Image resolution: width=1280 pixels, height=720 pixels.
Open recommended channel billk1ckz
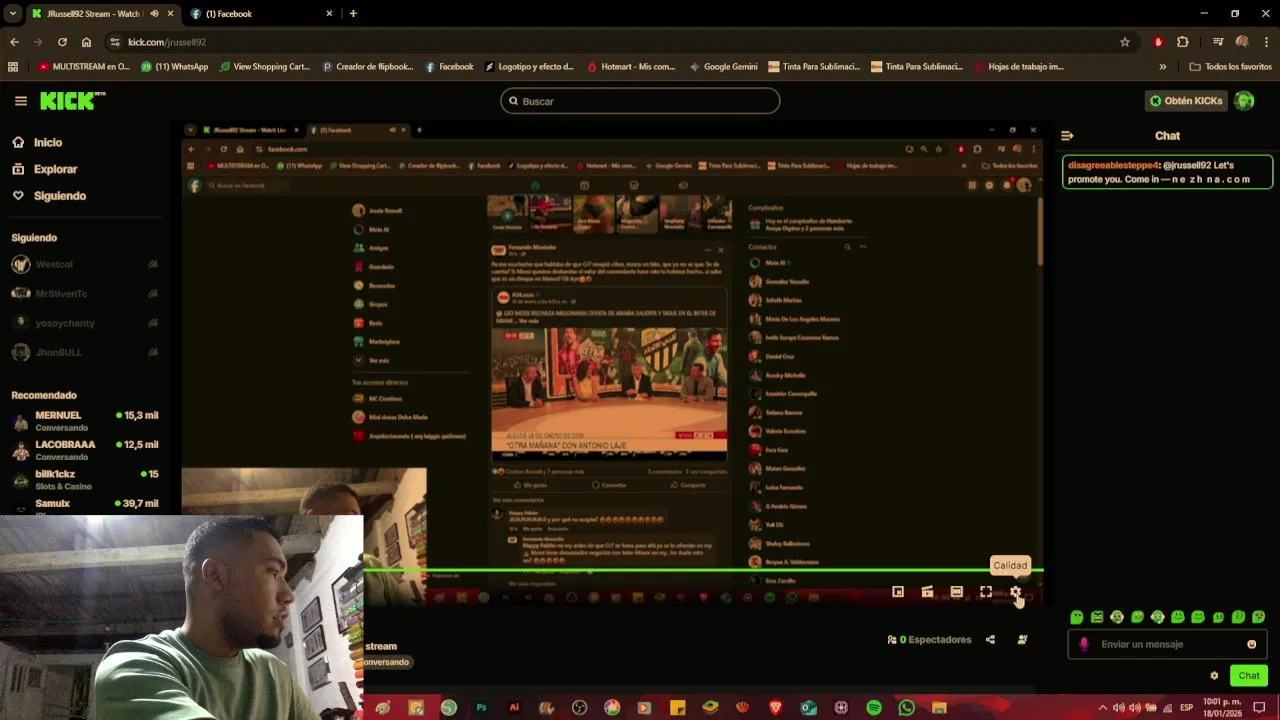pyautogui.click(x=85, y=480)
